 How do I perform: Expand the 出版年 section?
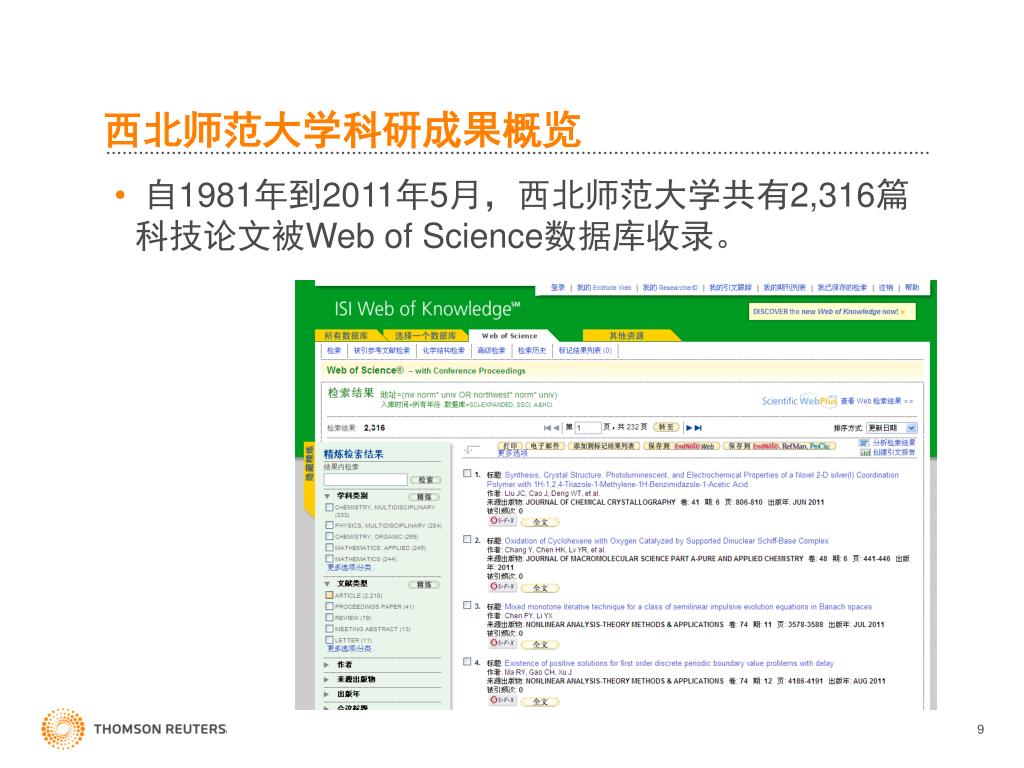point(327,694)
